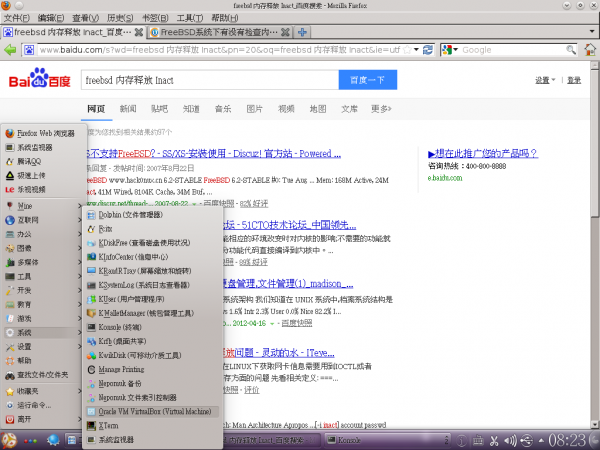Launch XTerm from the system submenu
Viewport: 600px width, 450px height.
(152, 426)
